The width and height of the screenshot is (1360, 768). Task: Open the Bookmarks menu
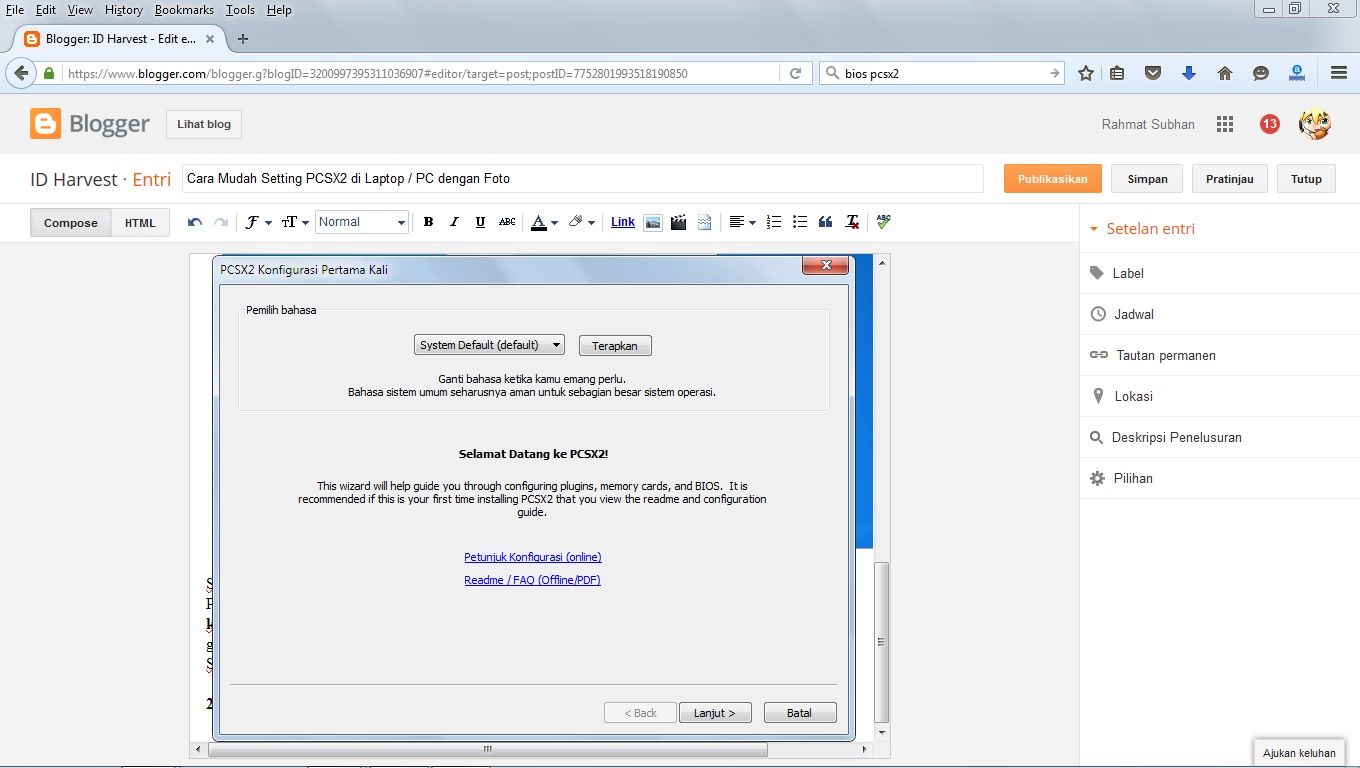coord(184,9)
